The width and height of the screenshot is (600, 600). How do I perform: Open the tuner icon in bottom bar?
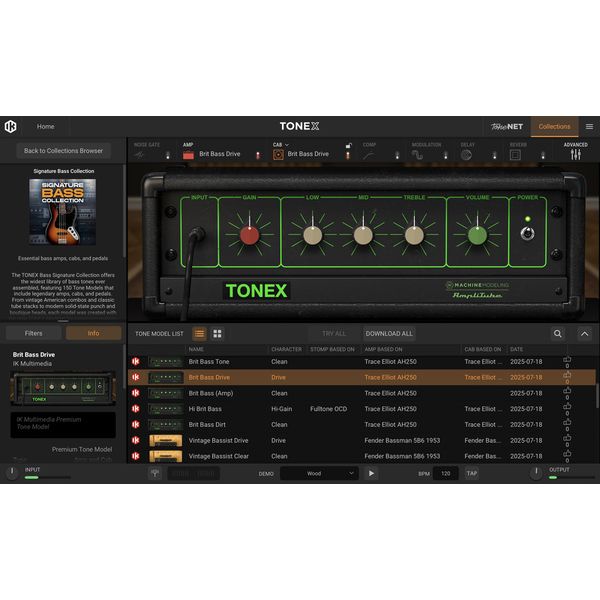tap(155, 473)
